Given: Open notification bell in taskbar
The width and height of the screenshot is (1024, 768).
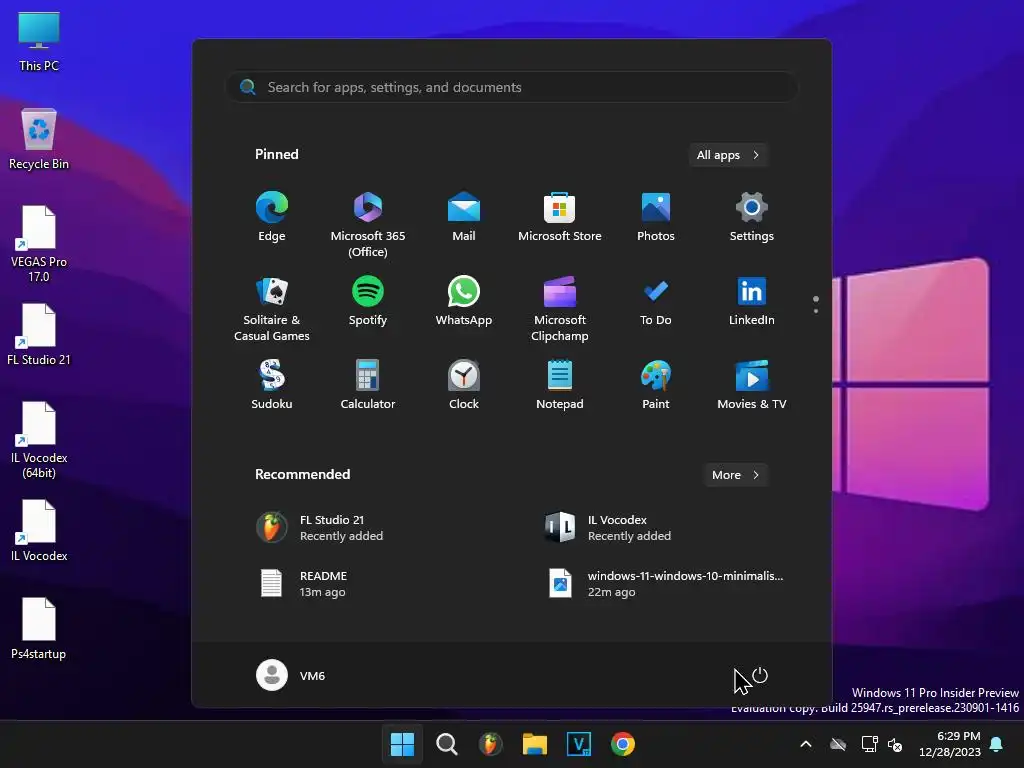Looking at the screenshot, I should click(x=997, y=744).
